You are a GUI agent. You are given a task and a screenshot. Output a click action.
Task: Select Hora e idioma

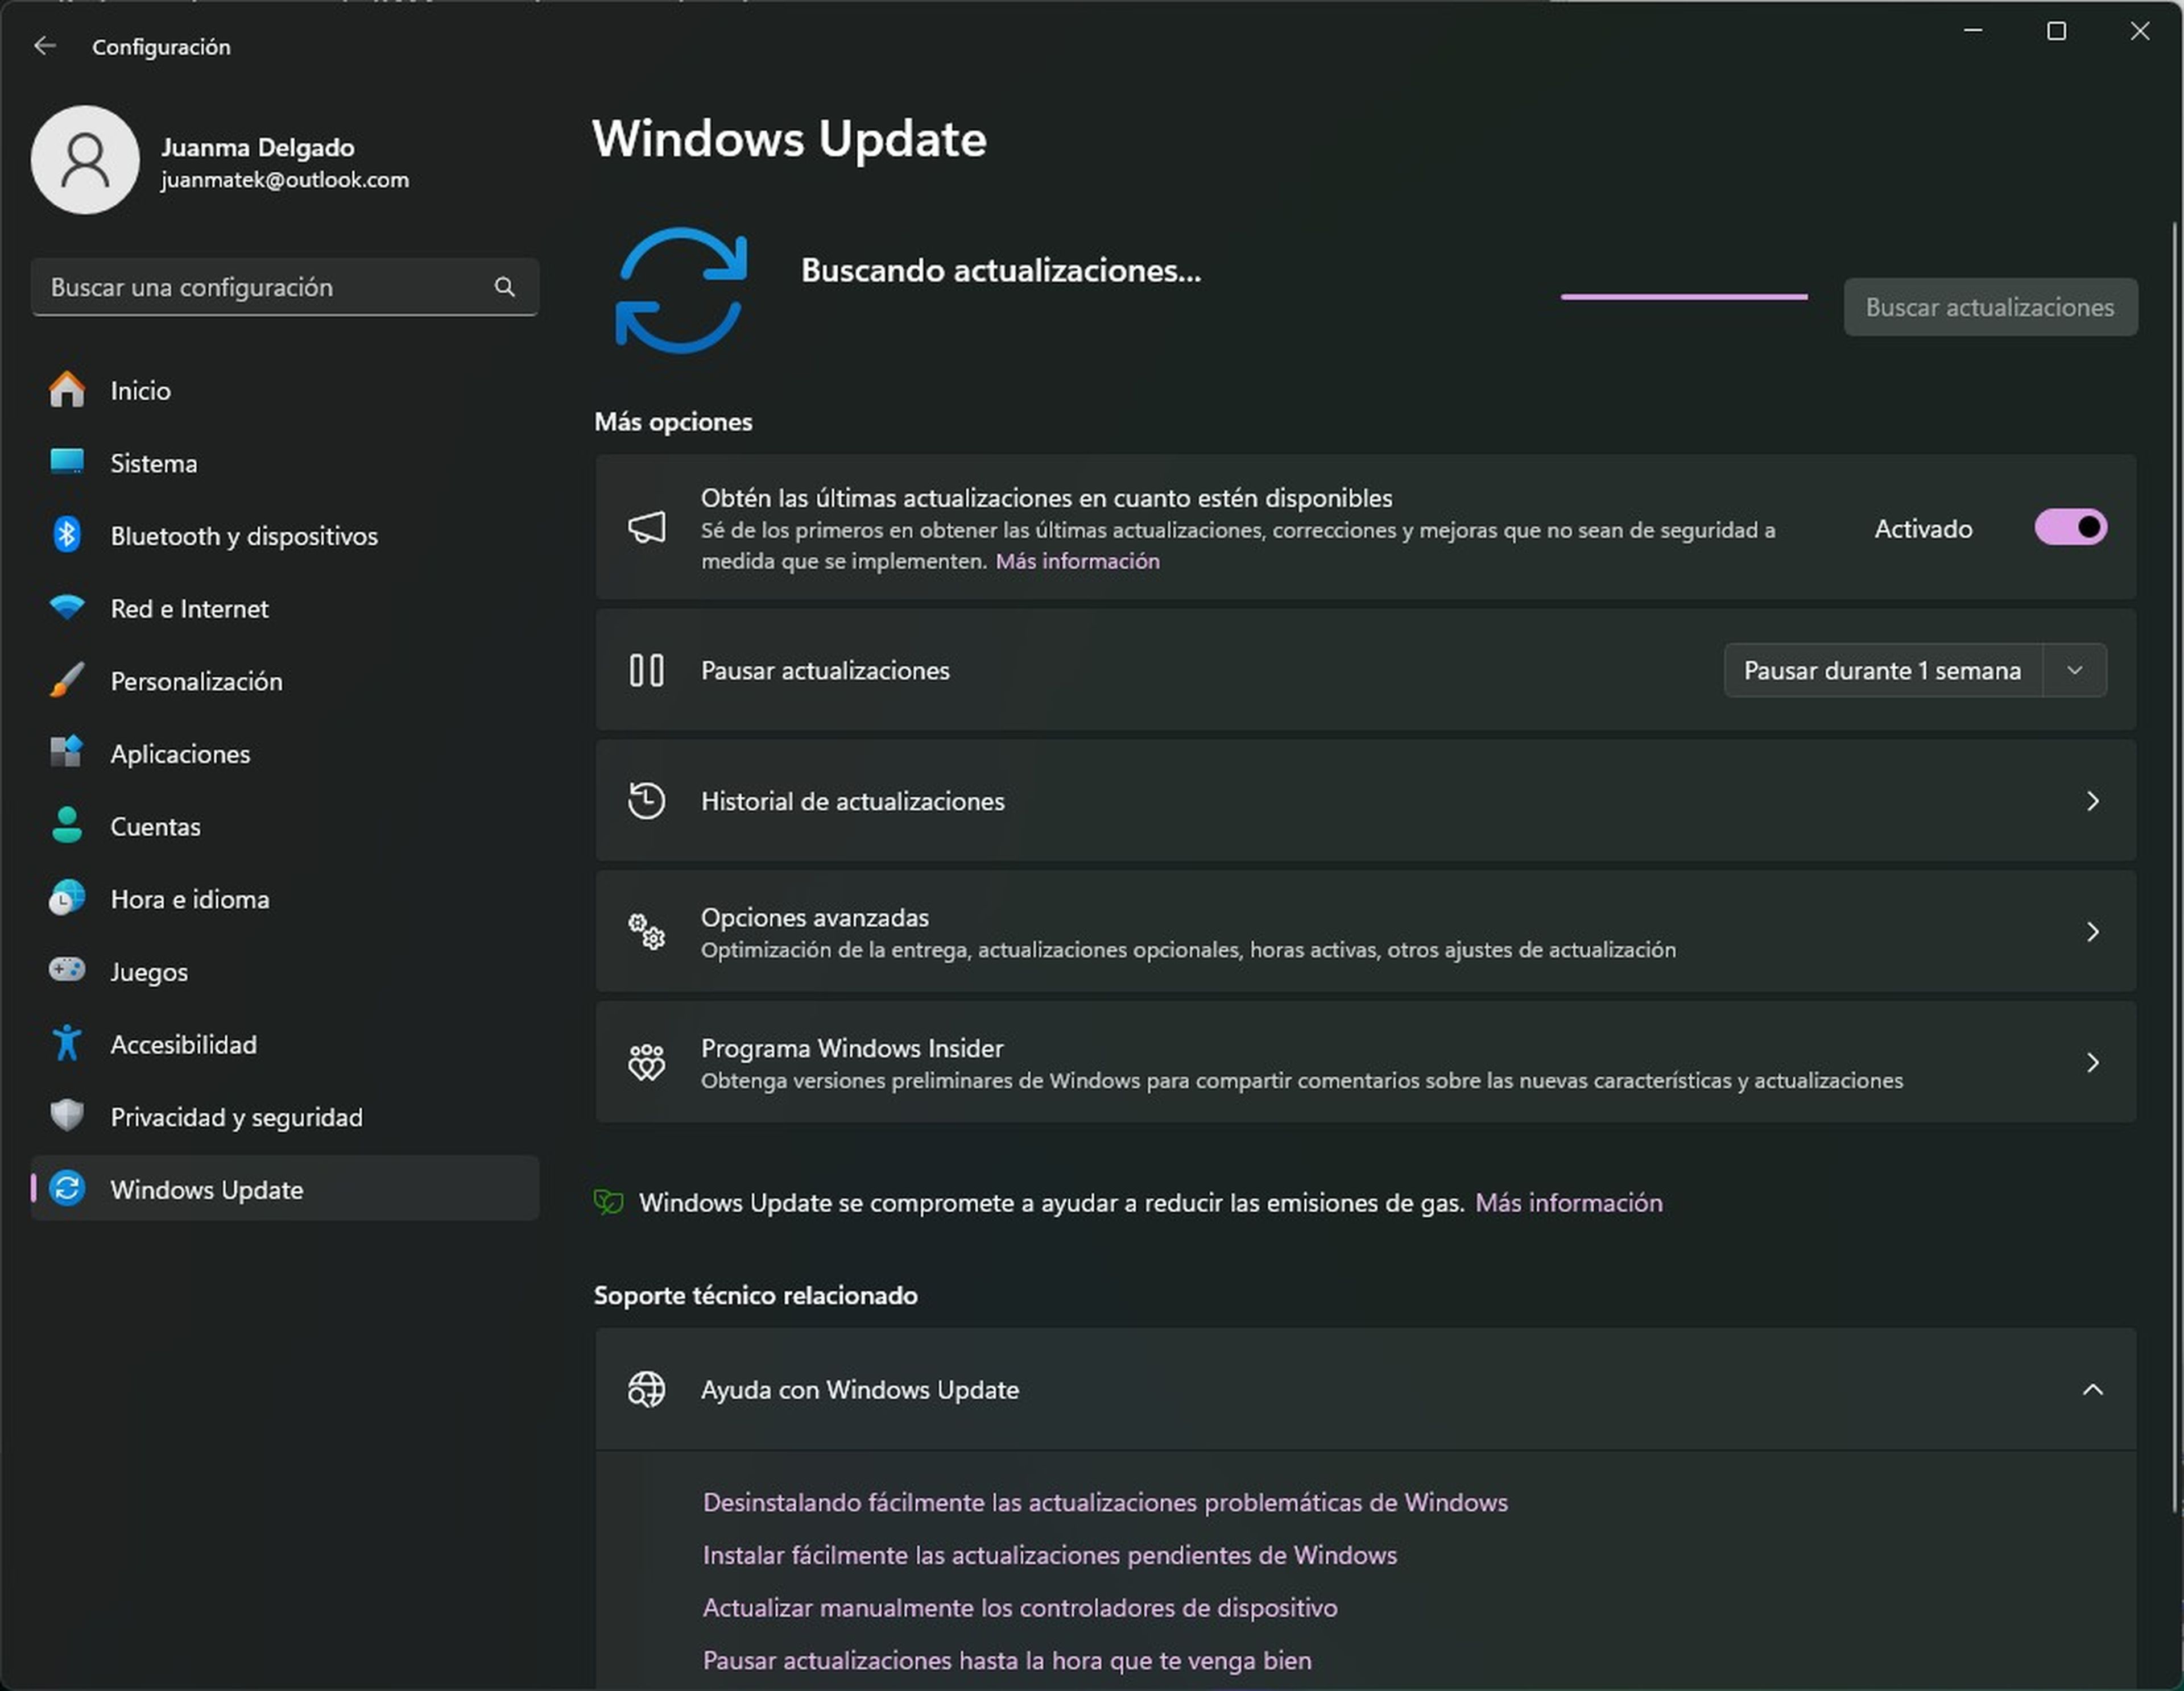coord(285,898)
